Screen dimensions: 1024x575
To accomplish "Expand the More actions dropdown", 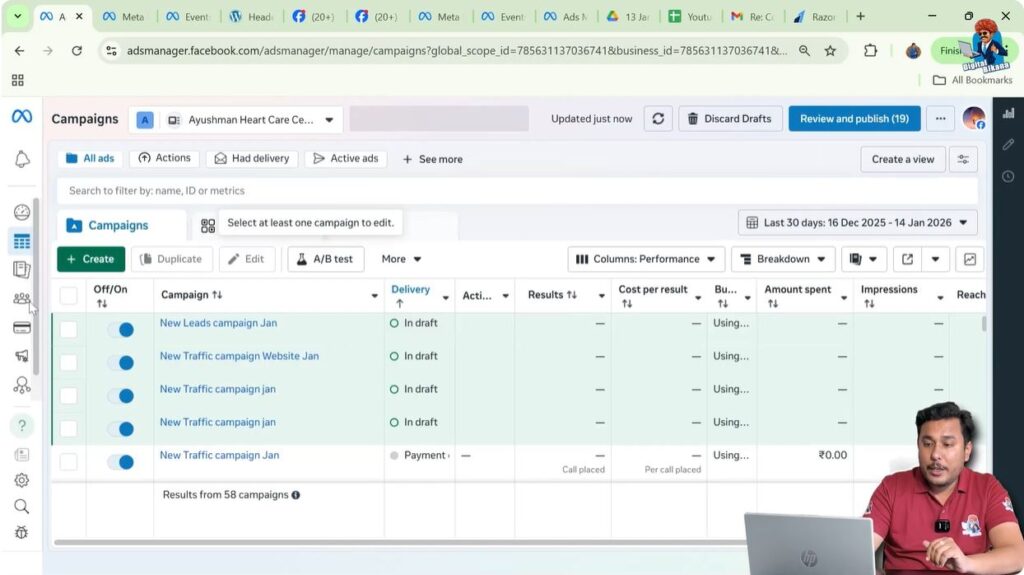I will point(401,259).
